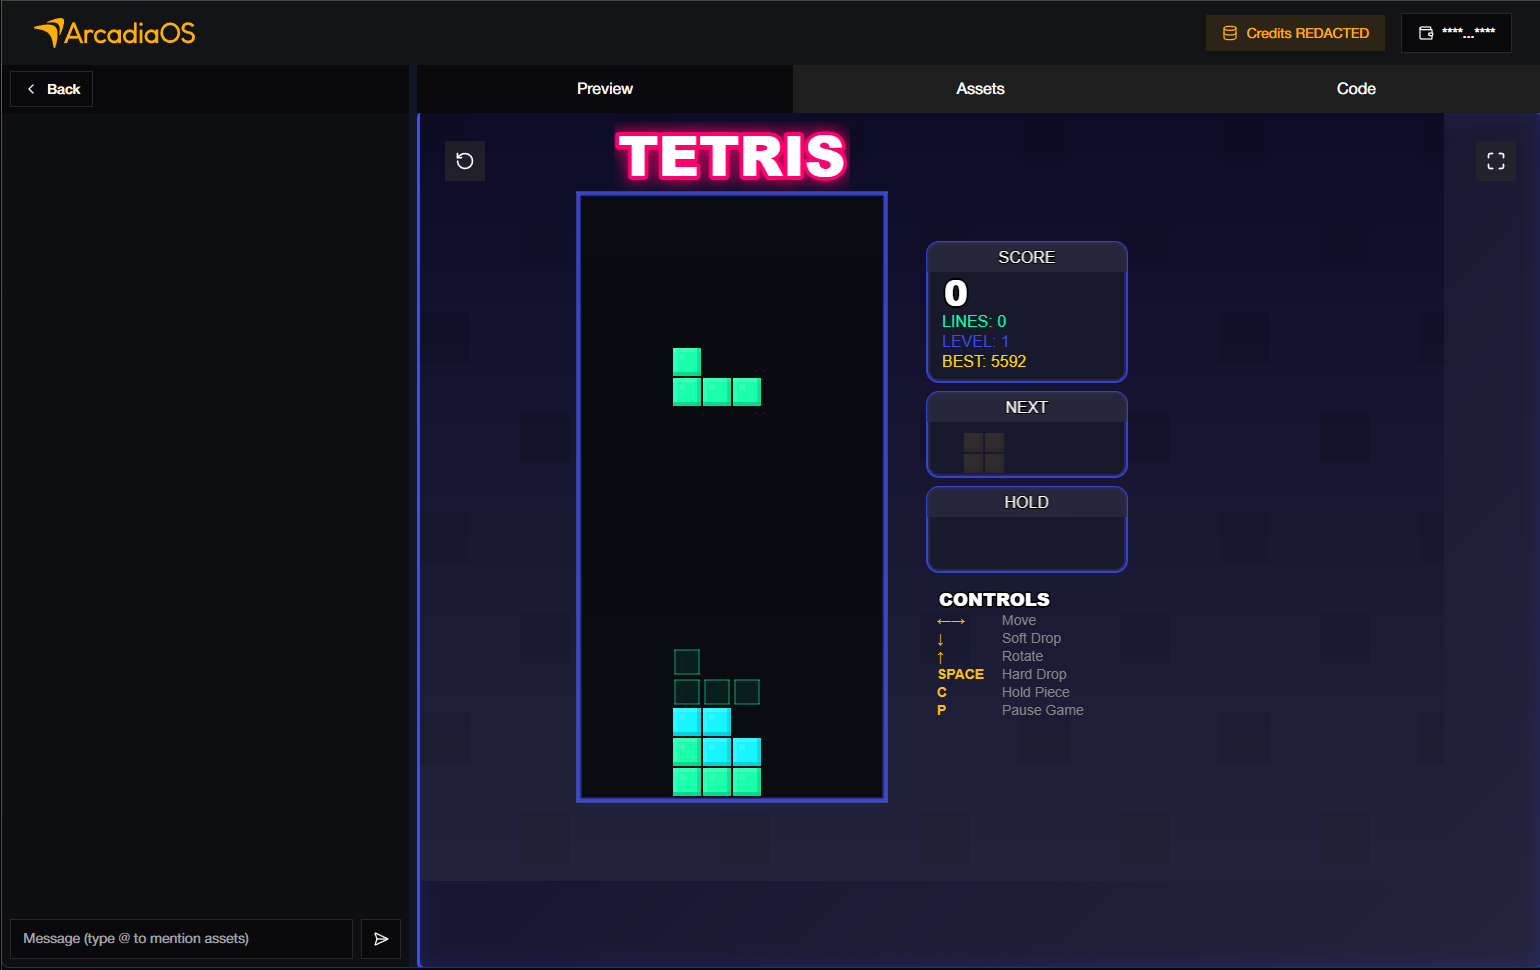Click the Move control label
Screen dimensions: 1540x970
(x=1019, y=620)
